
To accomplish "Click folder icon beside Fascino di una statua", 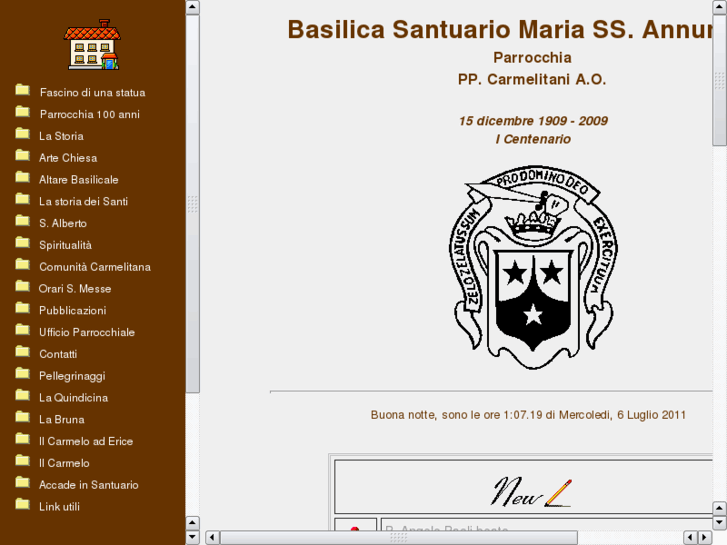I will [x=22, y=90].
